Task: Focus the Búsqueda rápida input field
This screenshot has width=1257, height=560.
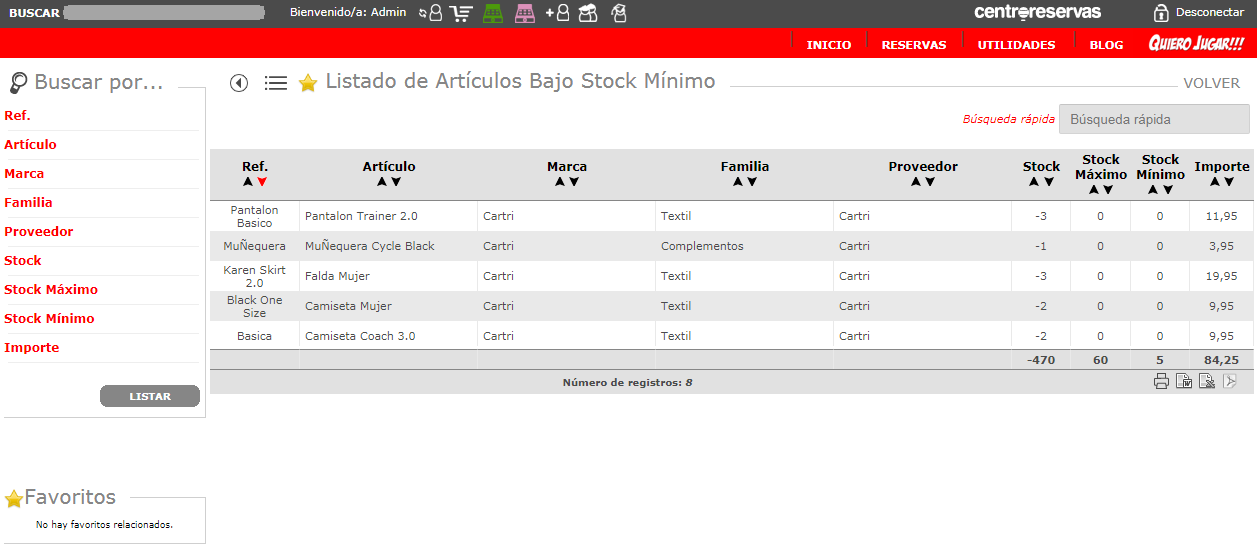Action: click(1154, 119)
